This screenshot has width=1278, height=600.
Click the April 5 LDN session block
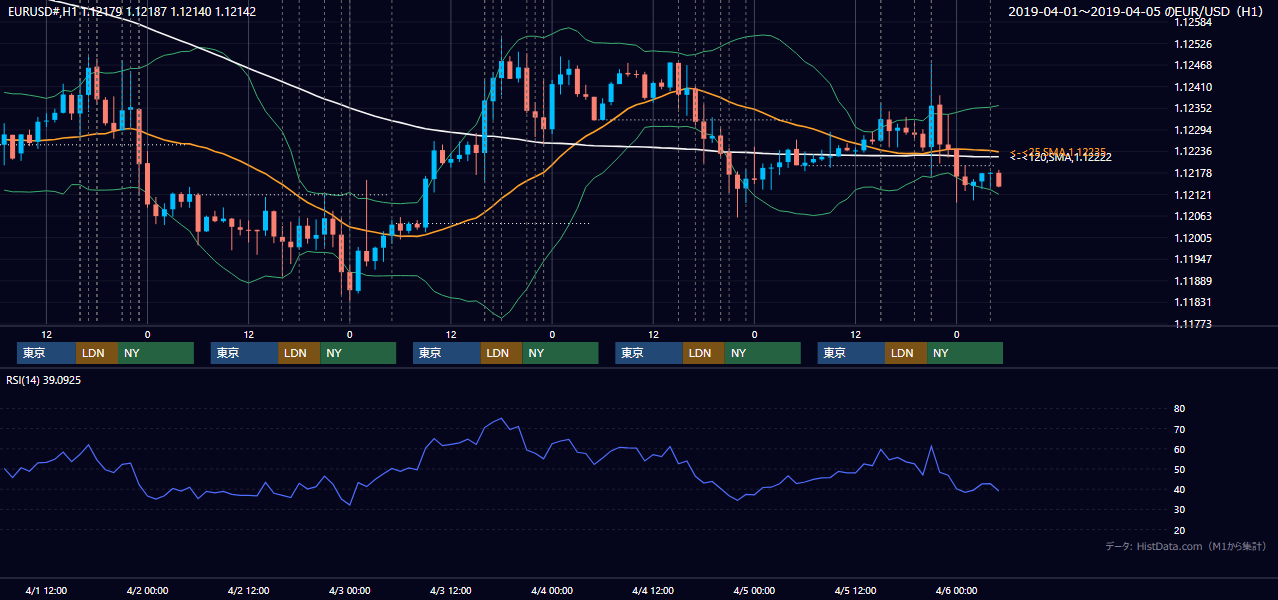(x=906, y=353)
